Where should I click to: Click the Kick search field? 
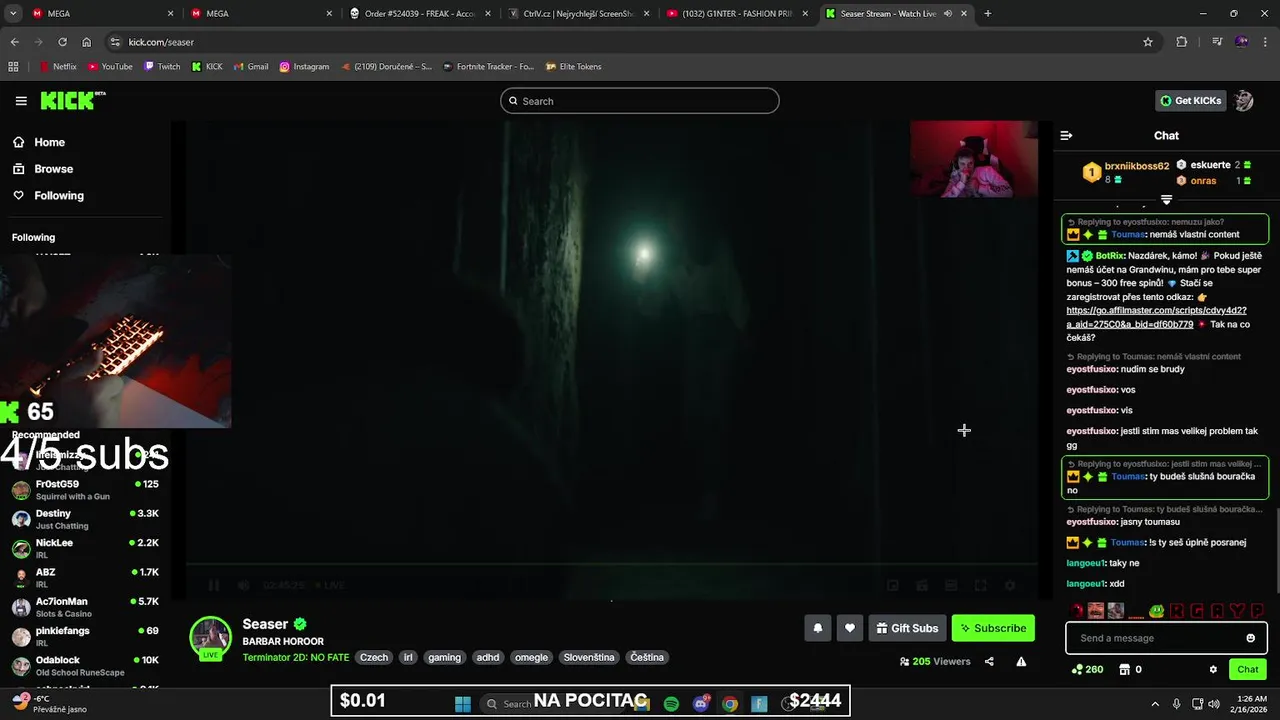tap(640, 101)
